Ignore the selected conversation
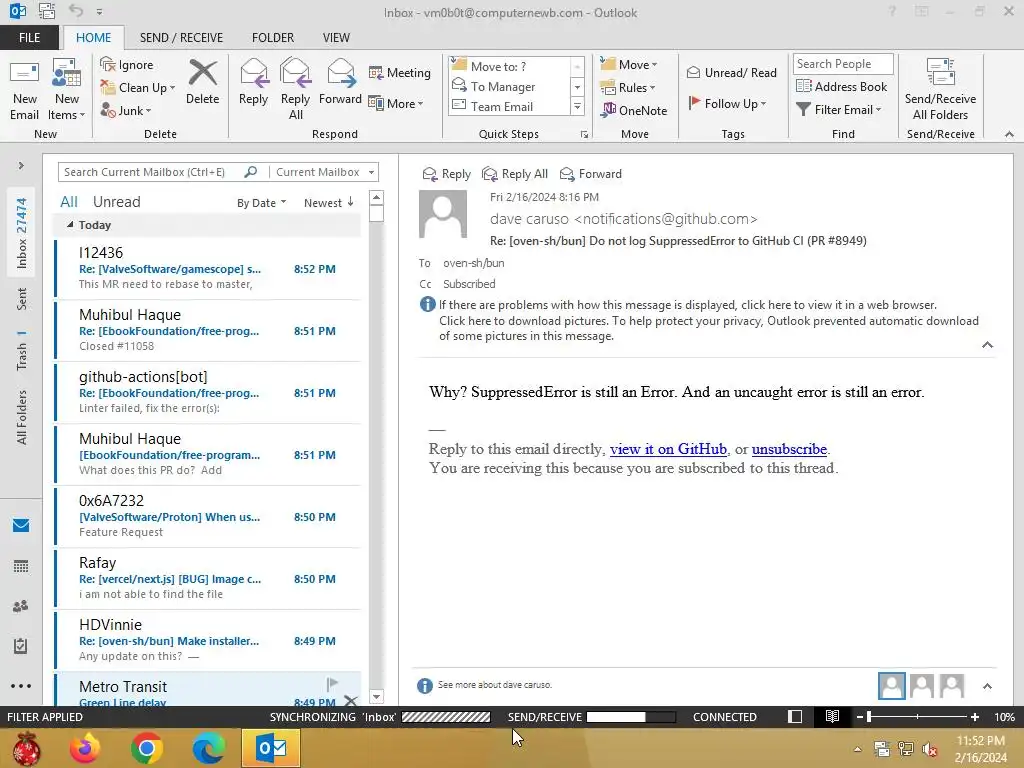Screen dimensions: 1024x768 point(127,65)
